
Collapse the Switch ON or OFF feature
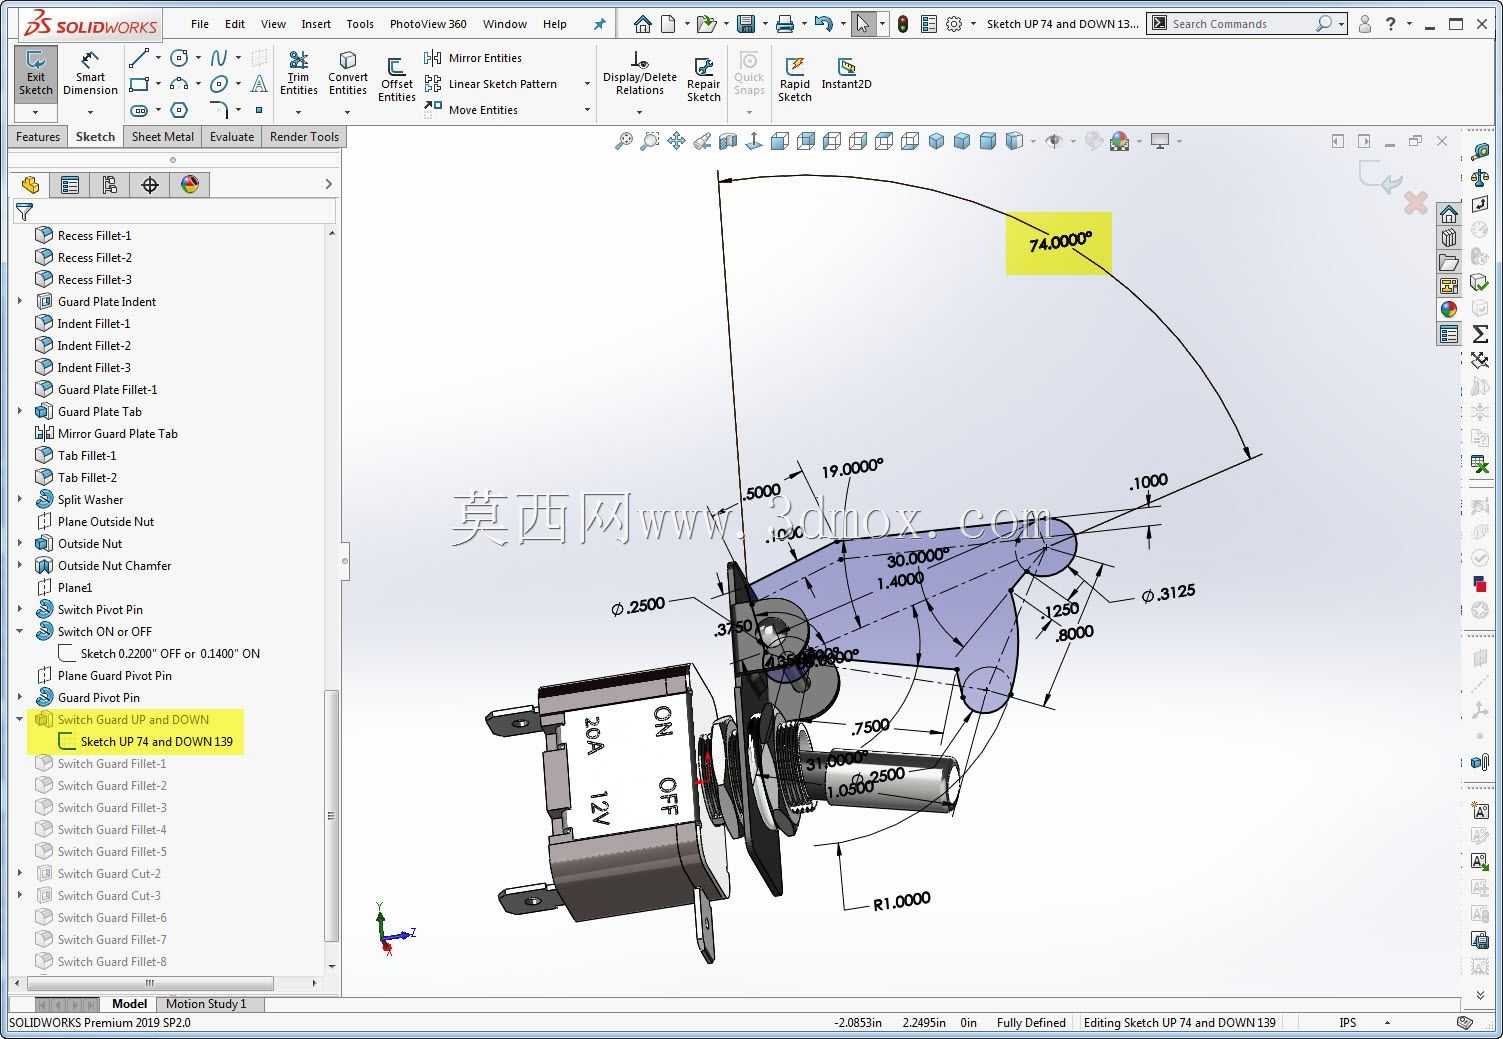20,631
